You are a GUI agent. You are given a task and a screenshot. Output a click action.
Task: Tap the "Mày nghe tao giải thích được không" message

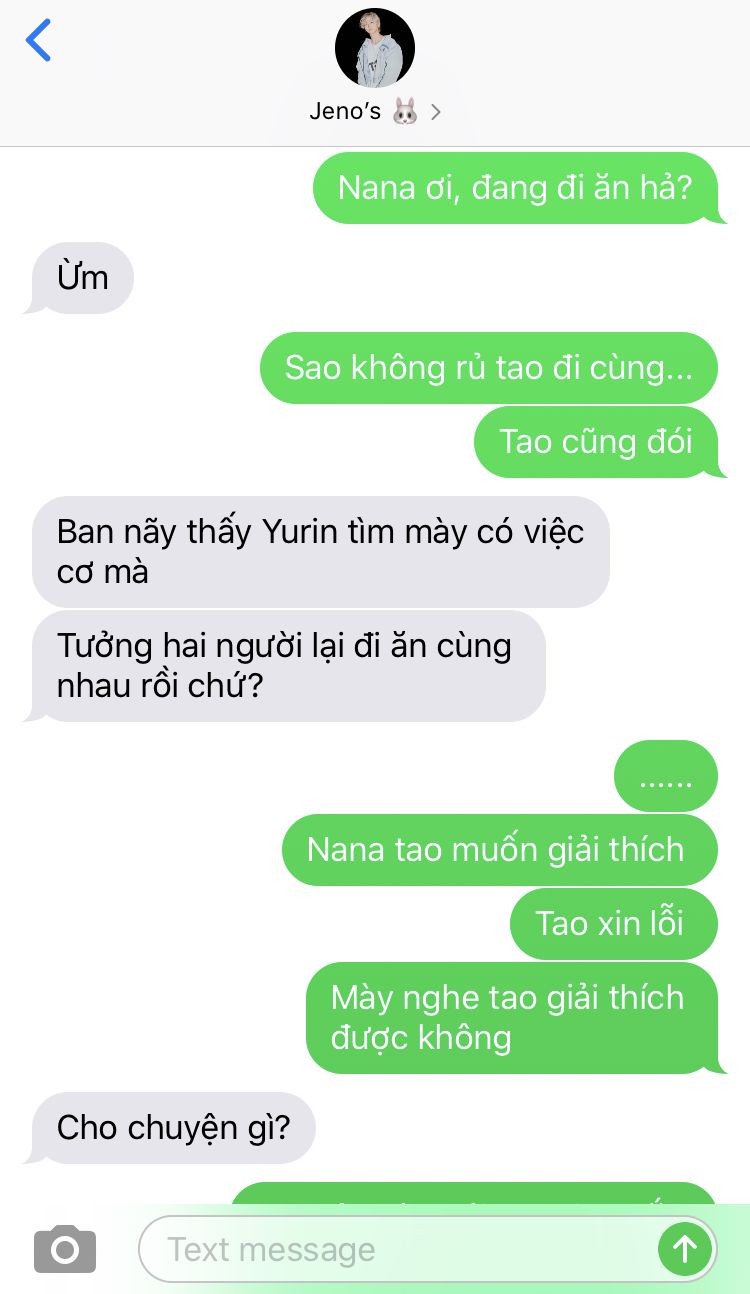coord(514,1018)
